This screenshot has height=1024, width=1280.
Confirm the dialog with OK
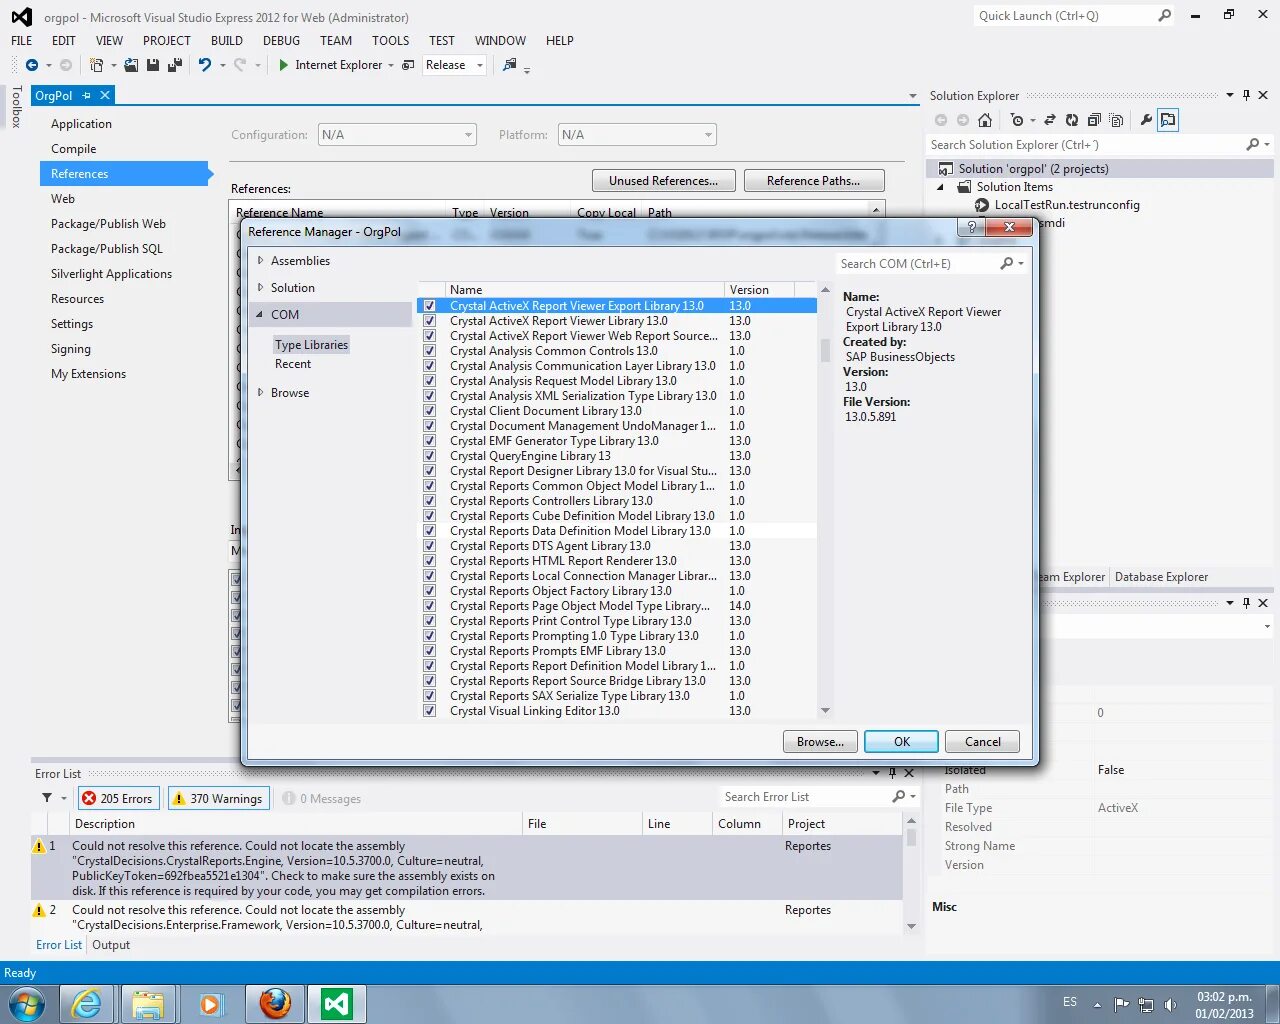click(902, 742)
